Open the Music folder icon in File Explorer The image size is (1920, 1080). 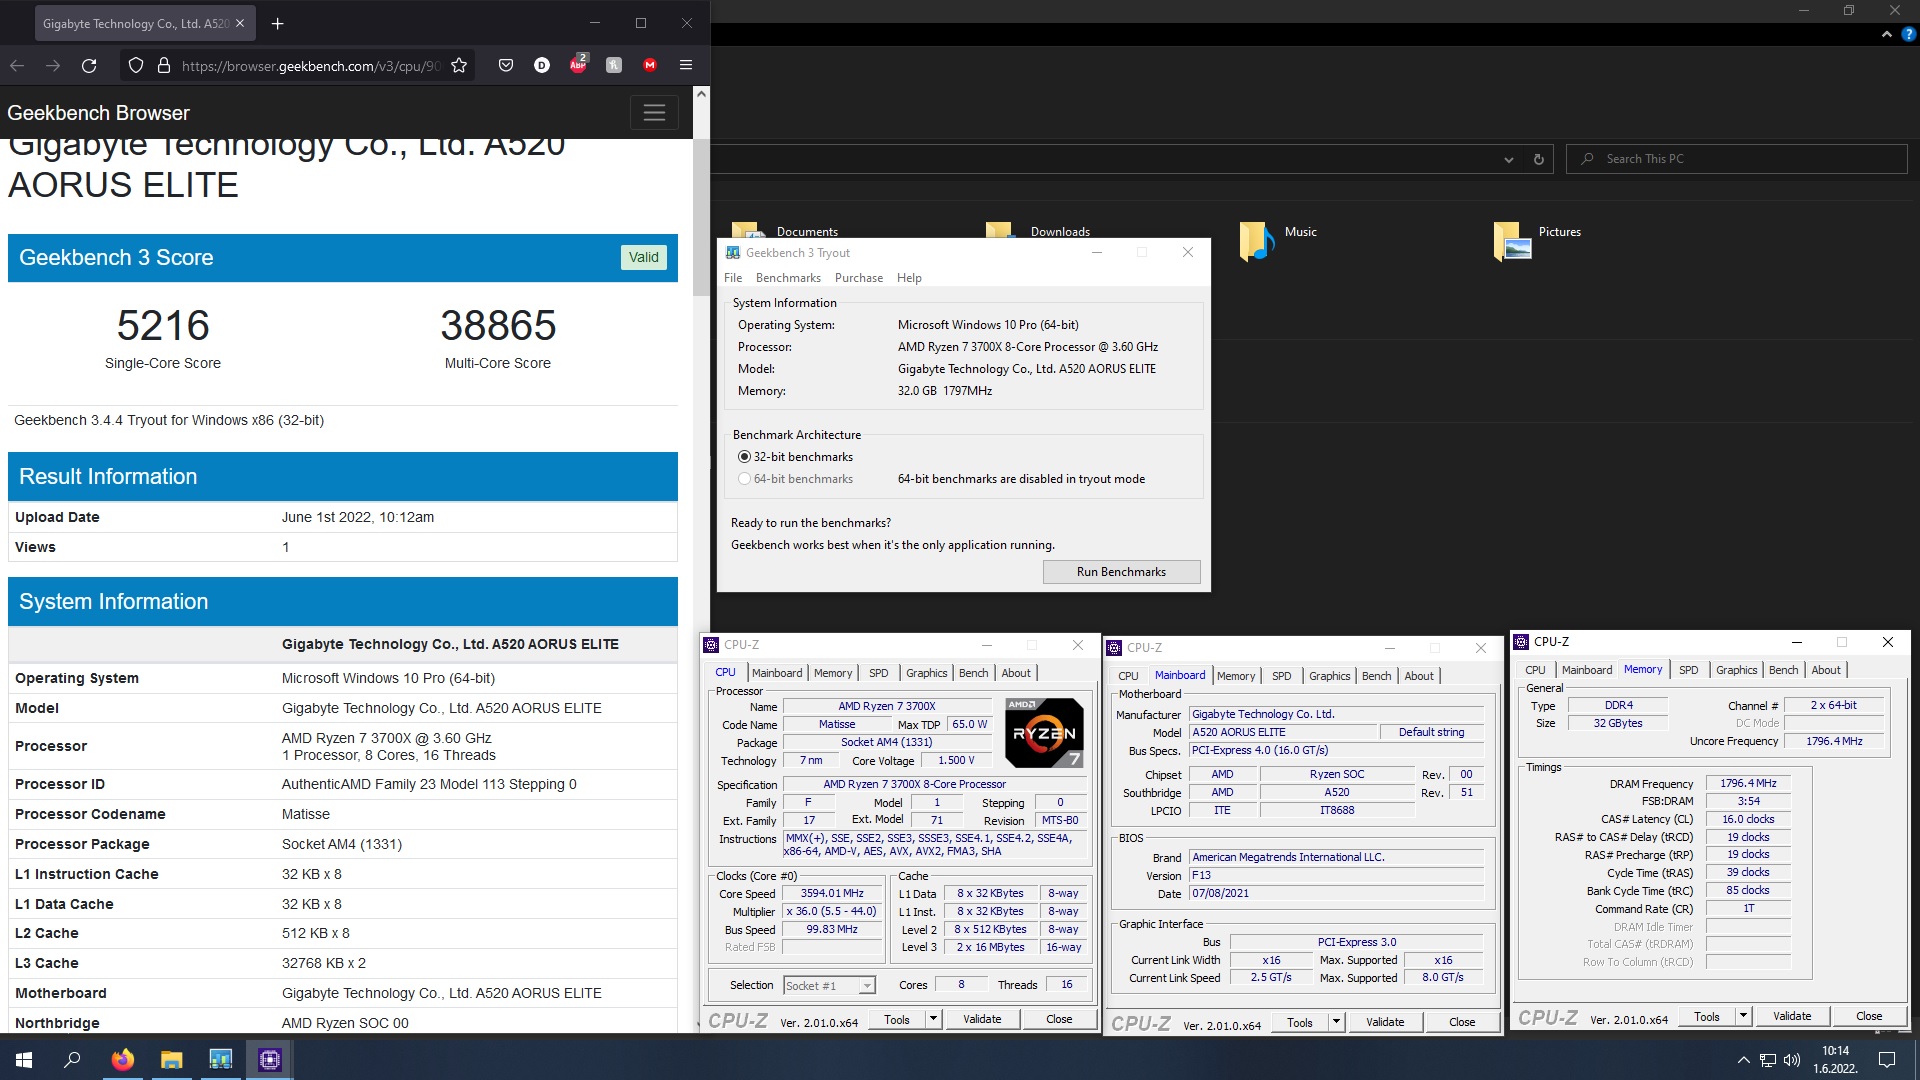(x=1257, y=241)
